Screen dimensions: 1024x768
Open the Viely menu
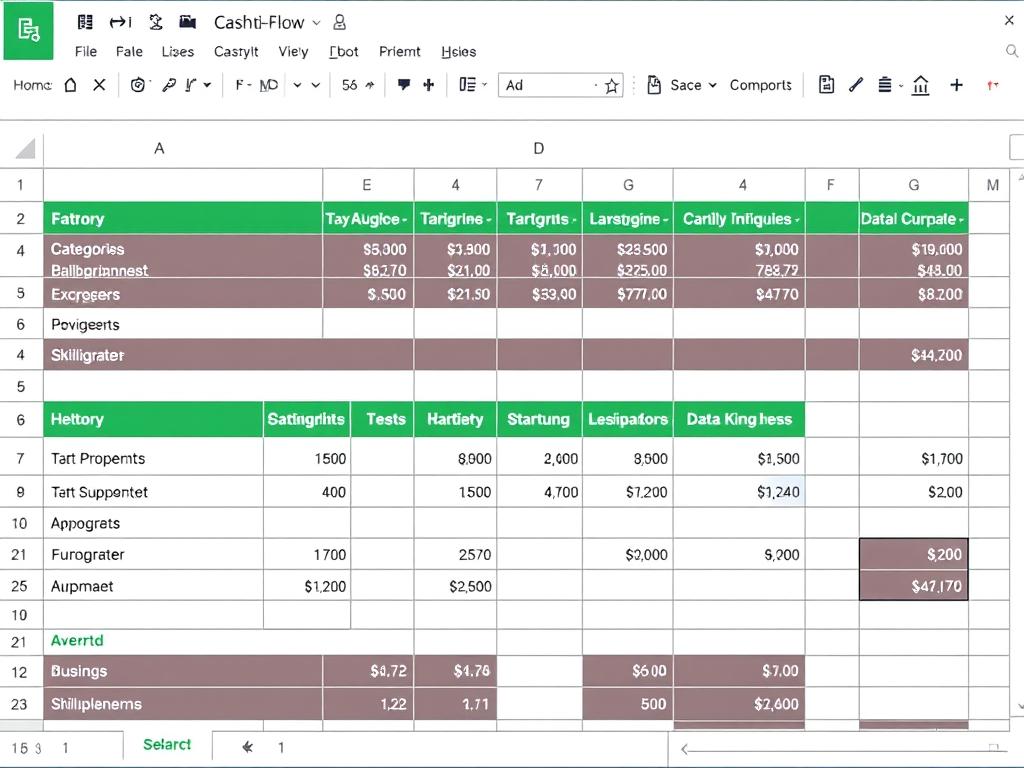293,51
